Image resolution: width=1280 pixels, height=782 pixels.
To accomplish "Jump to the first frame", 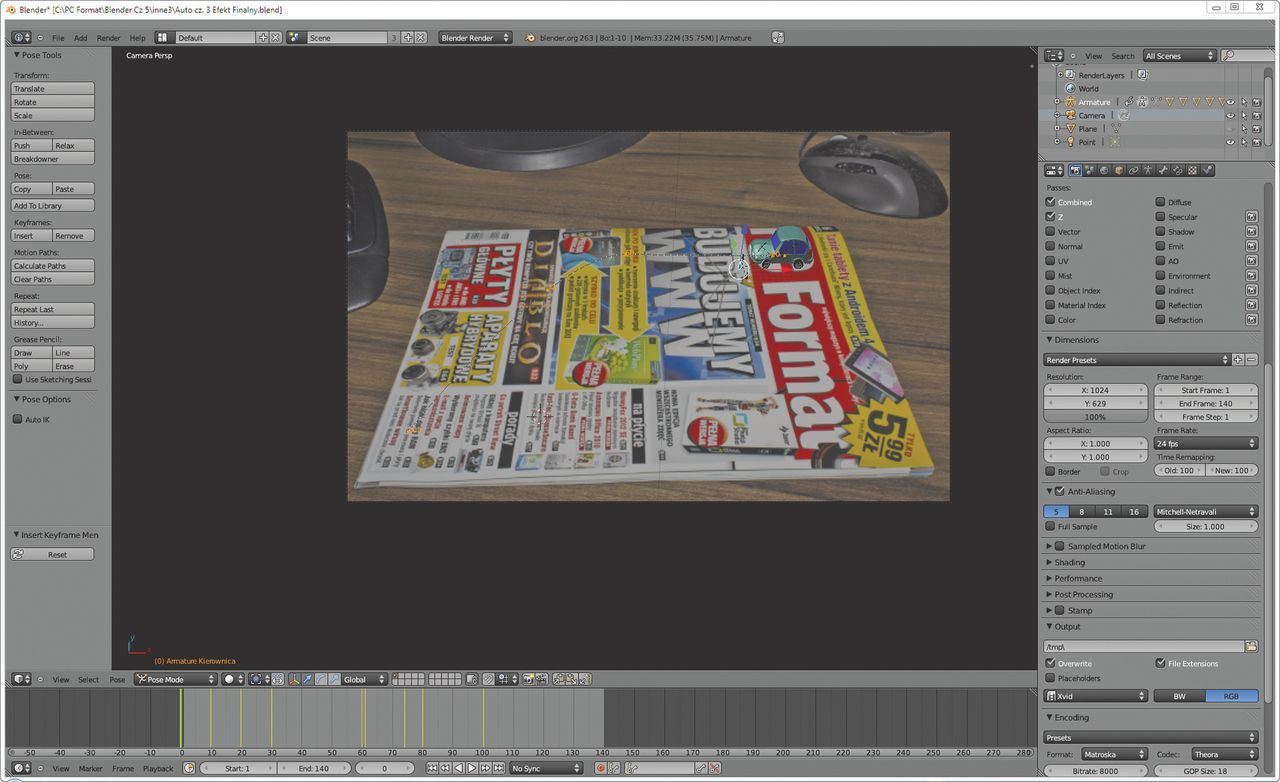I will pyautogui.click(x=432, y=768).
